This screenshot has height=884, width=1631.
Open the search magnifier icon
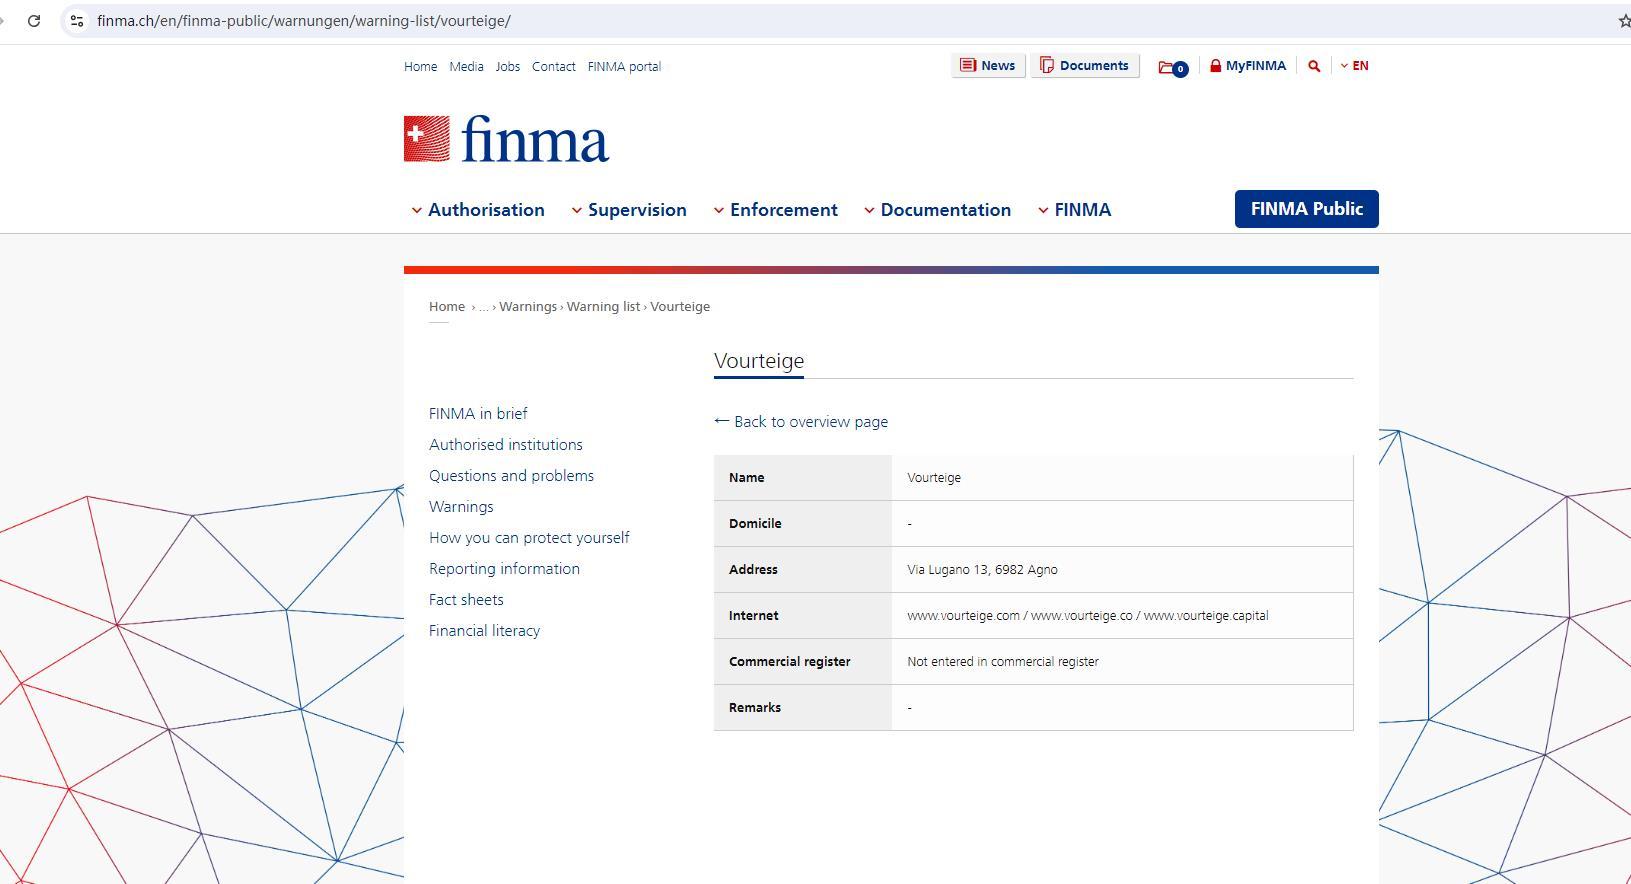pos(1314,66)
